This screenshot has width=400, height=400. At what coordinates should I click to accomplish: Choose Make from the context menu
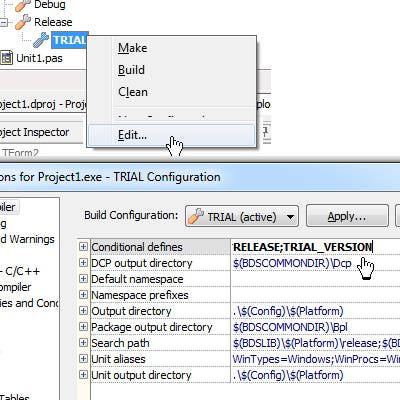pos(172,48)
